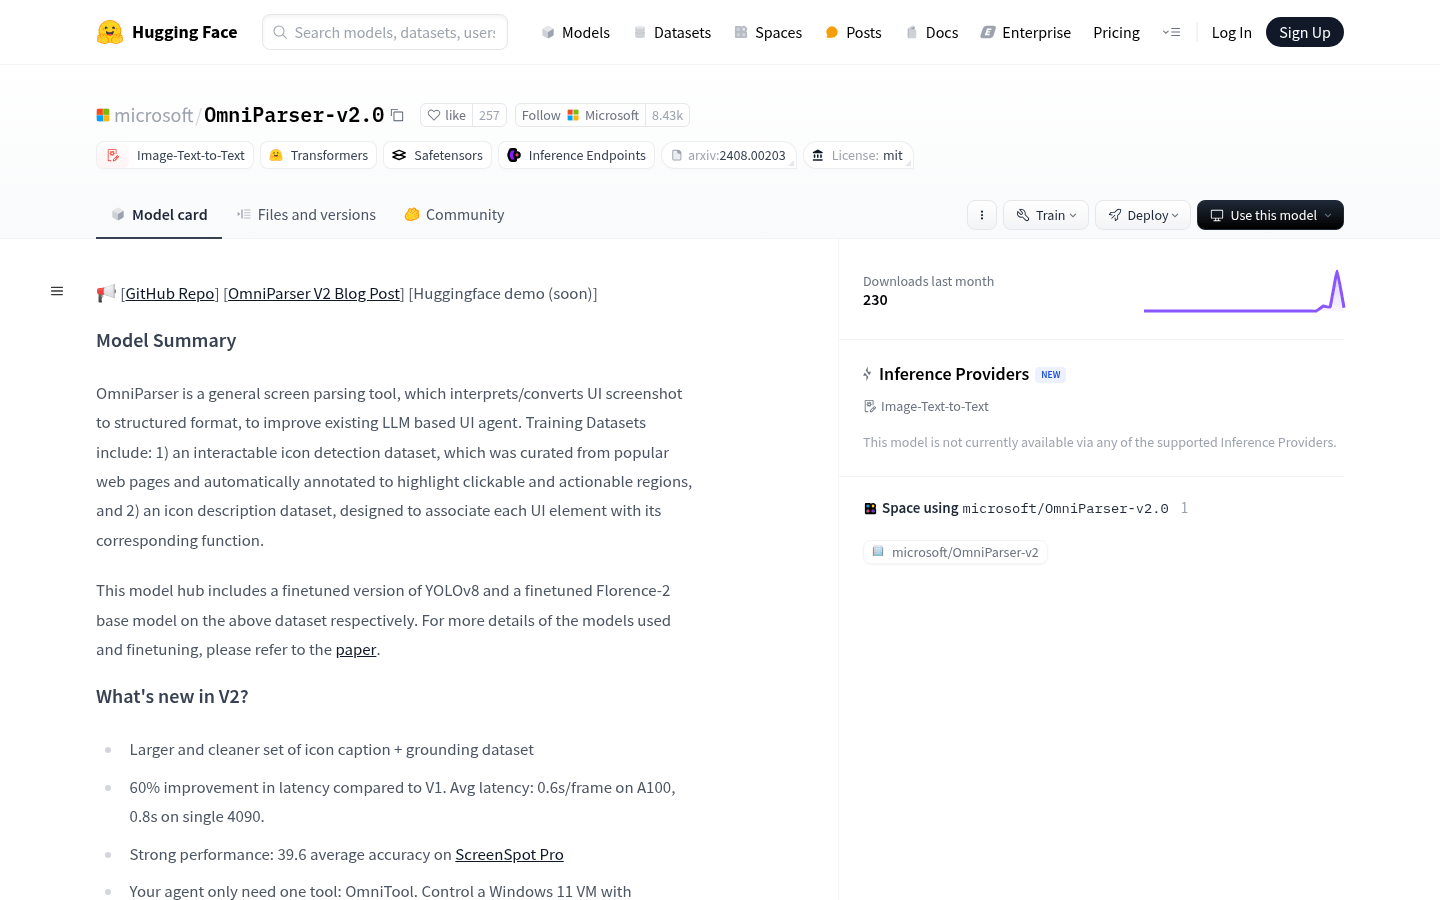The width and height of the screenshot is (1440, 900).
Task: Click the search models input field
Action: tap(385, 32)
